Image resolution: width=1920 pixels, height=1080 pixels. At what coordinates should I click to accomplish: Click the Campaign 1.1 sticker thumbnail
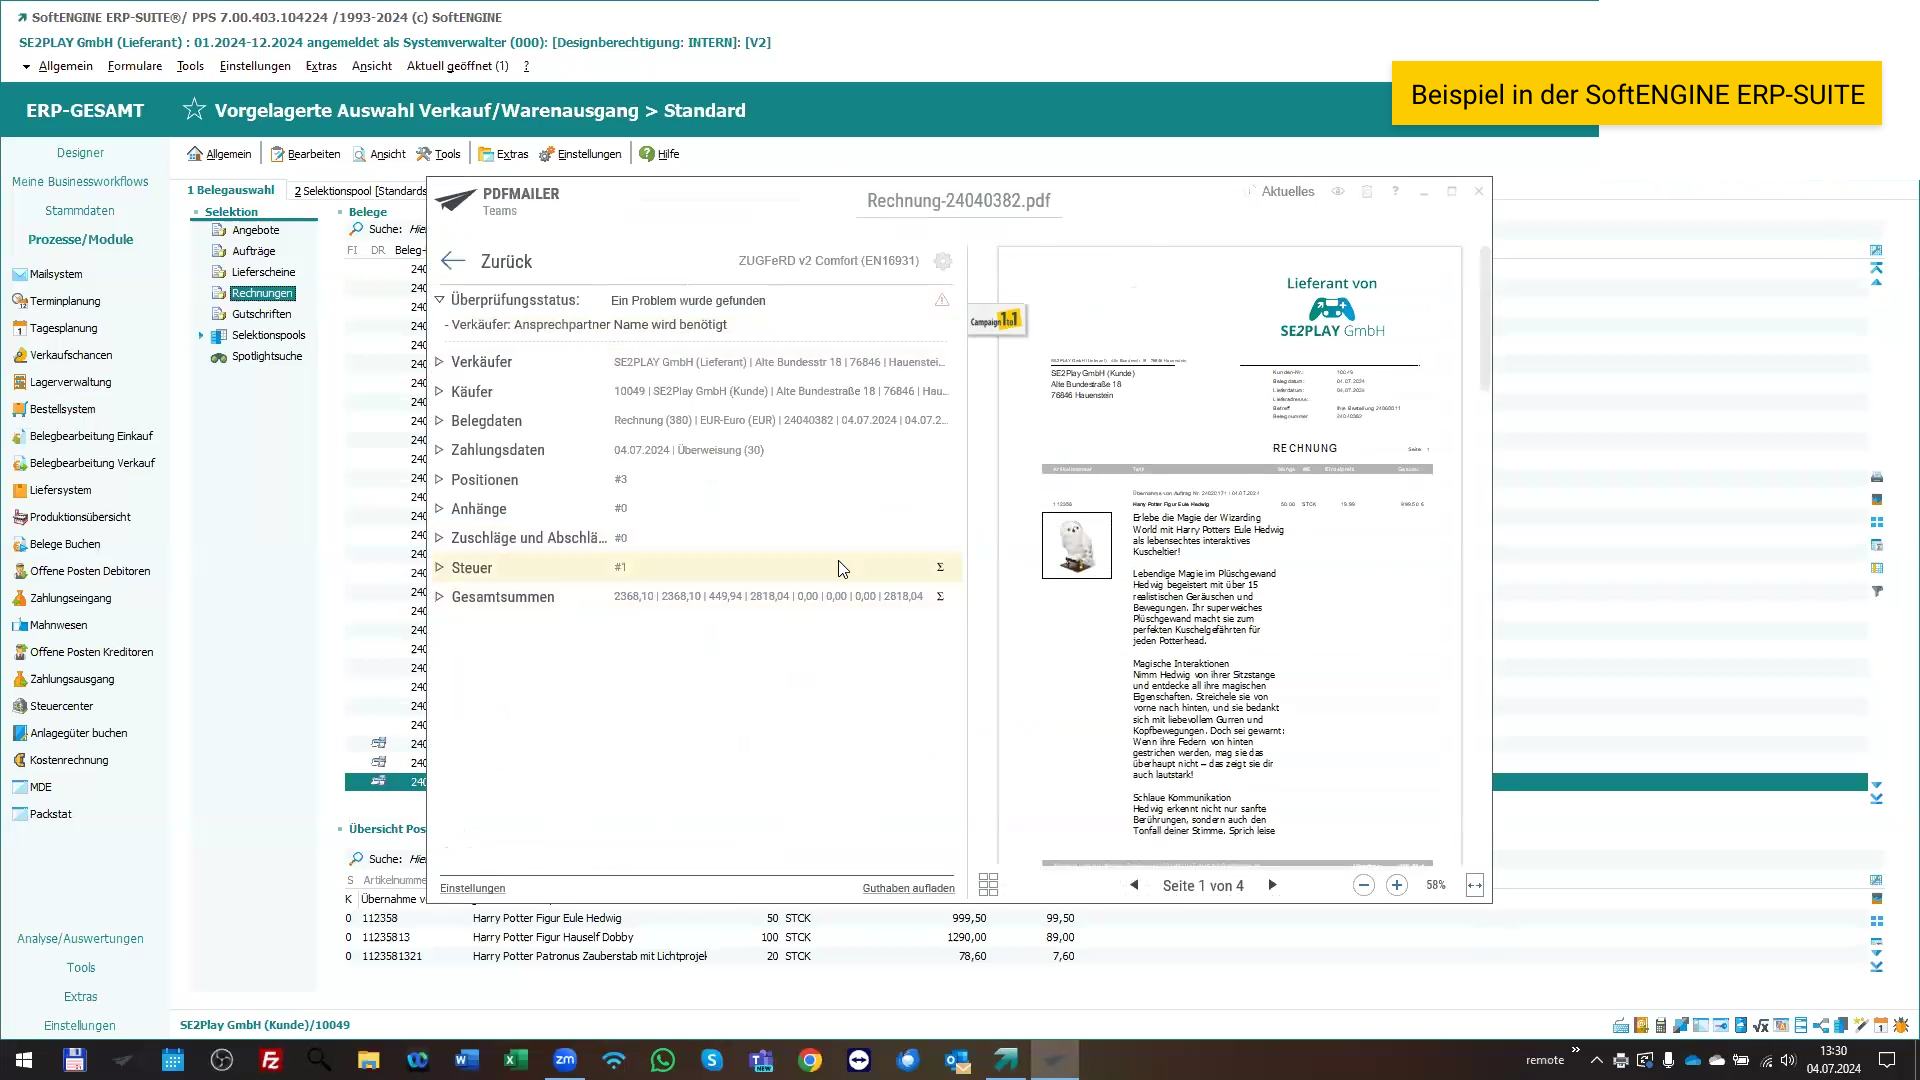996,320
